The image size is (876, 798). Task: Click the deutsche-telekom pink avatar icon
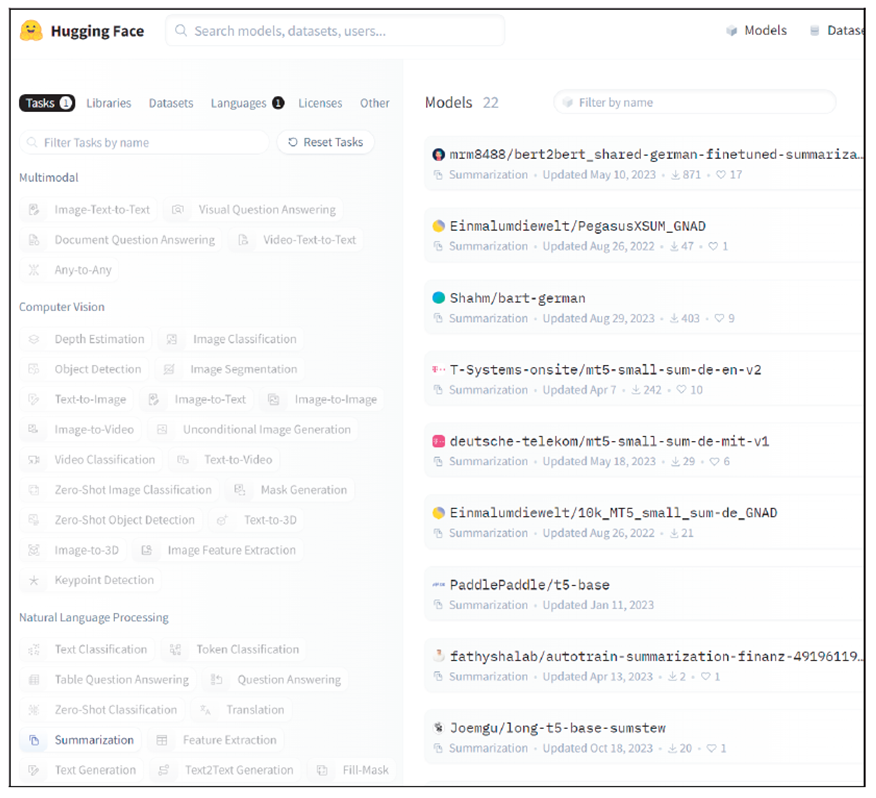439,441
